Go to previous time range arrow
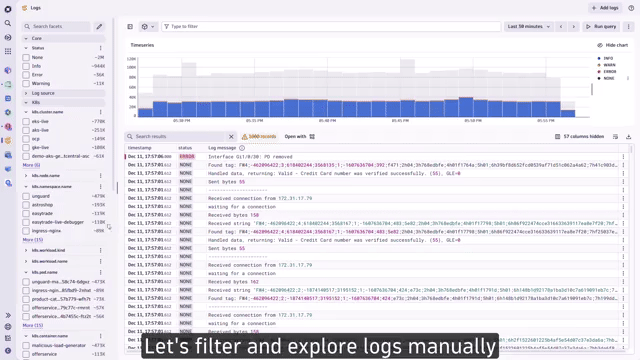Viewport: 640px width, 360px height. [561, 27]
